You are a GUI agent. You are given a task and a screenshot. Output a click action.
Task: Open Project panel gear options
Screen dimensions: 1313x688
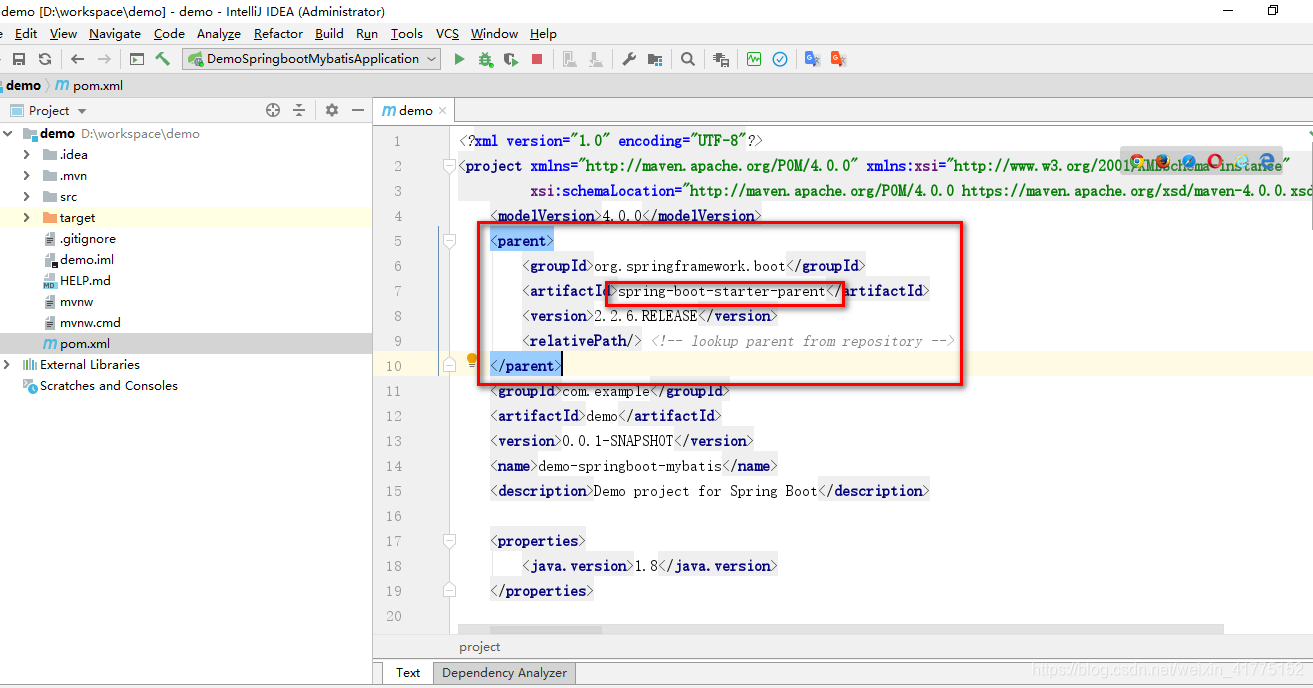pyautogui.click(x=332, y=110)
